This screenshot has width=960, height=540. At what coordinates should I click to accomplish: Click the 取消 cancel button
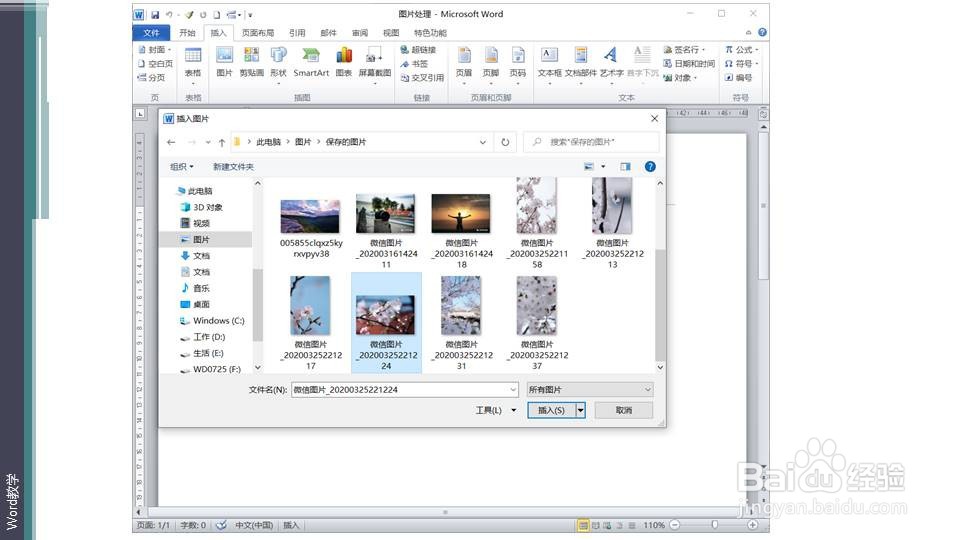coord(624,410)
